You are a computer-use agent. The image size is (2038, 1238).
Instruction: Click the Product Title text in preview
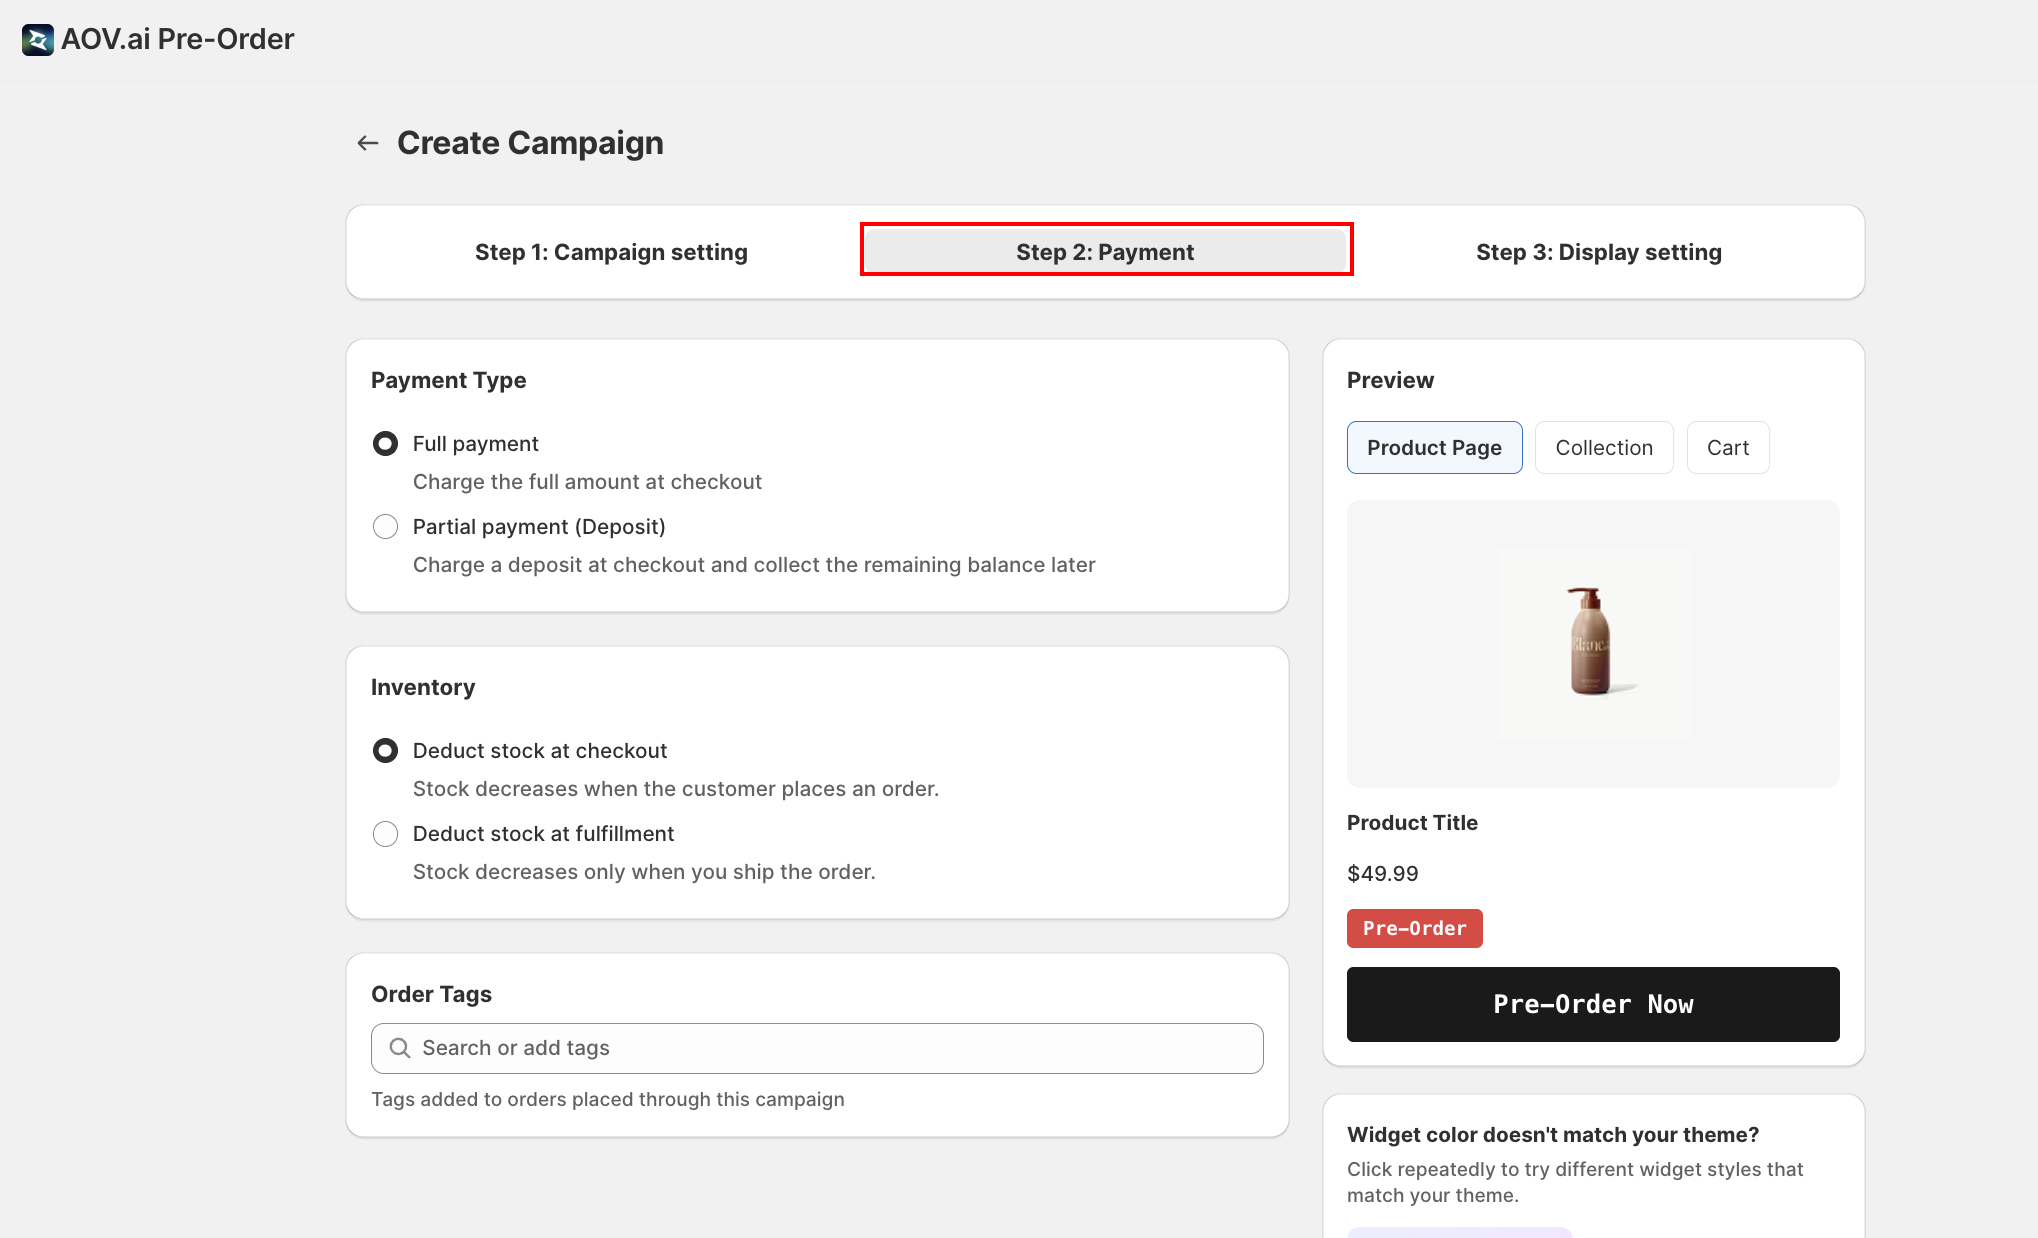1412,822
